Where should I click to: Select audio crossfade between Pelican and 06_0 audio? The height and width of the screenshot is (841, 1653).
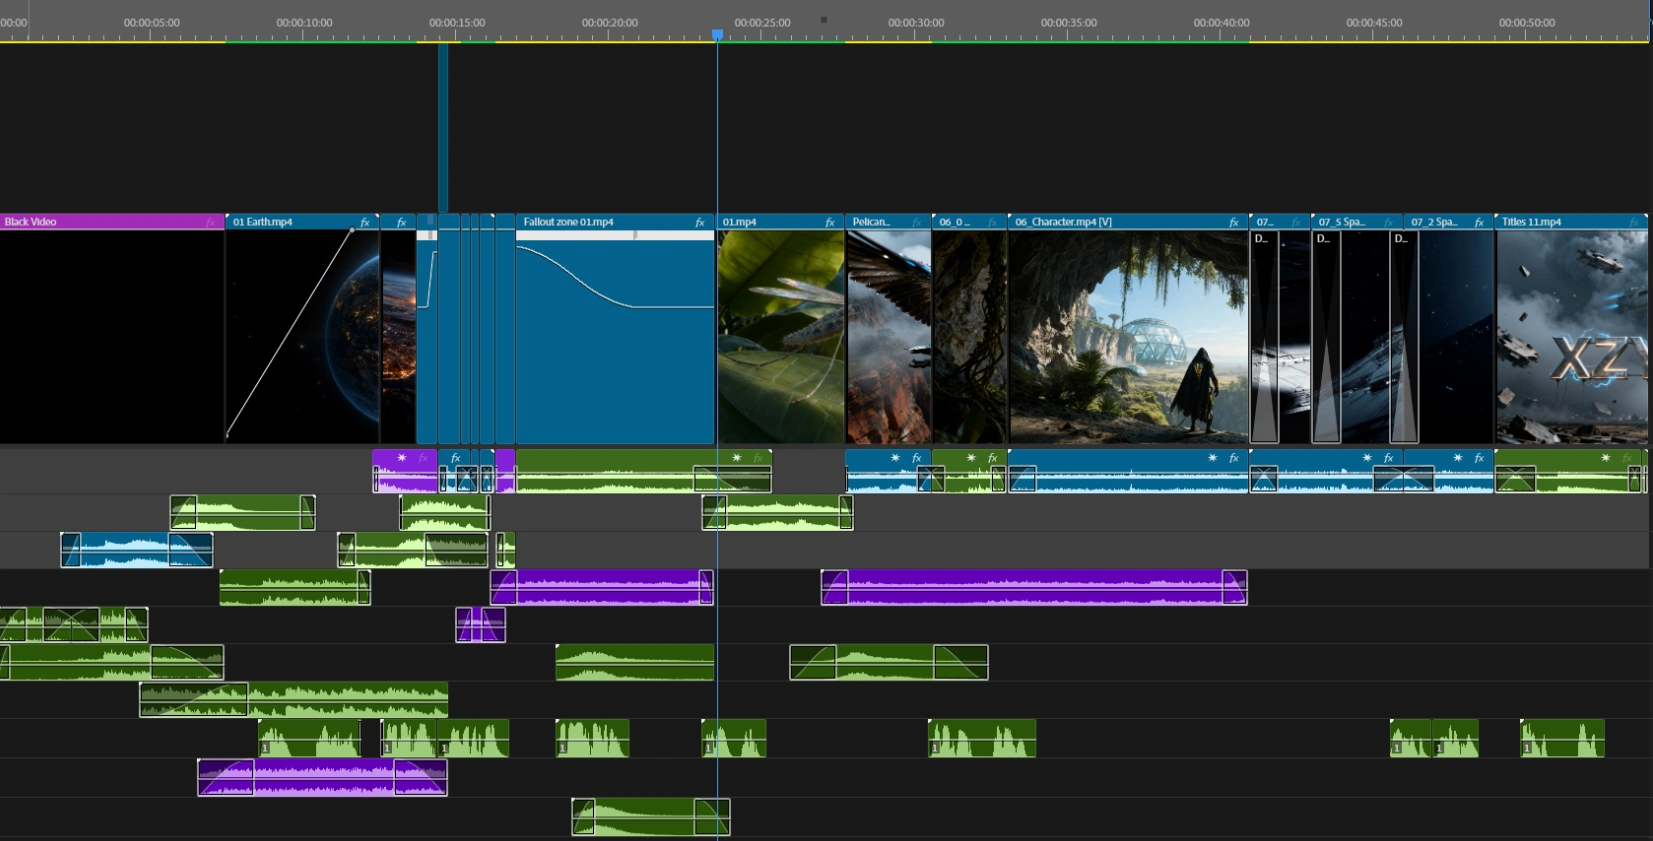931,480
